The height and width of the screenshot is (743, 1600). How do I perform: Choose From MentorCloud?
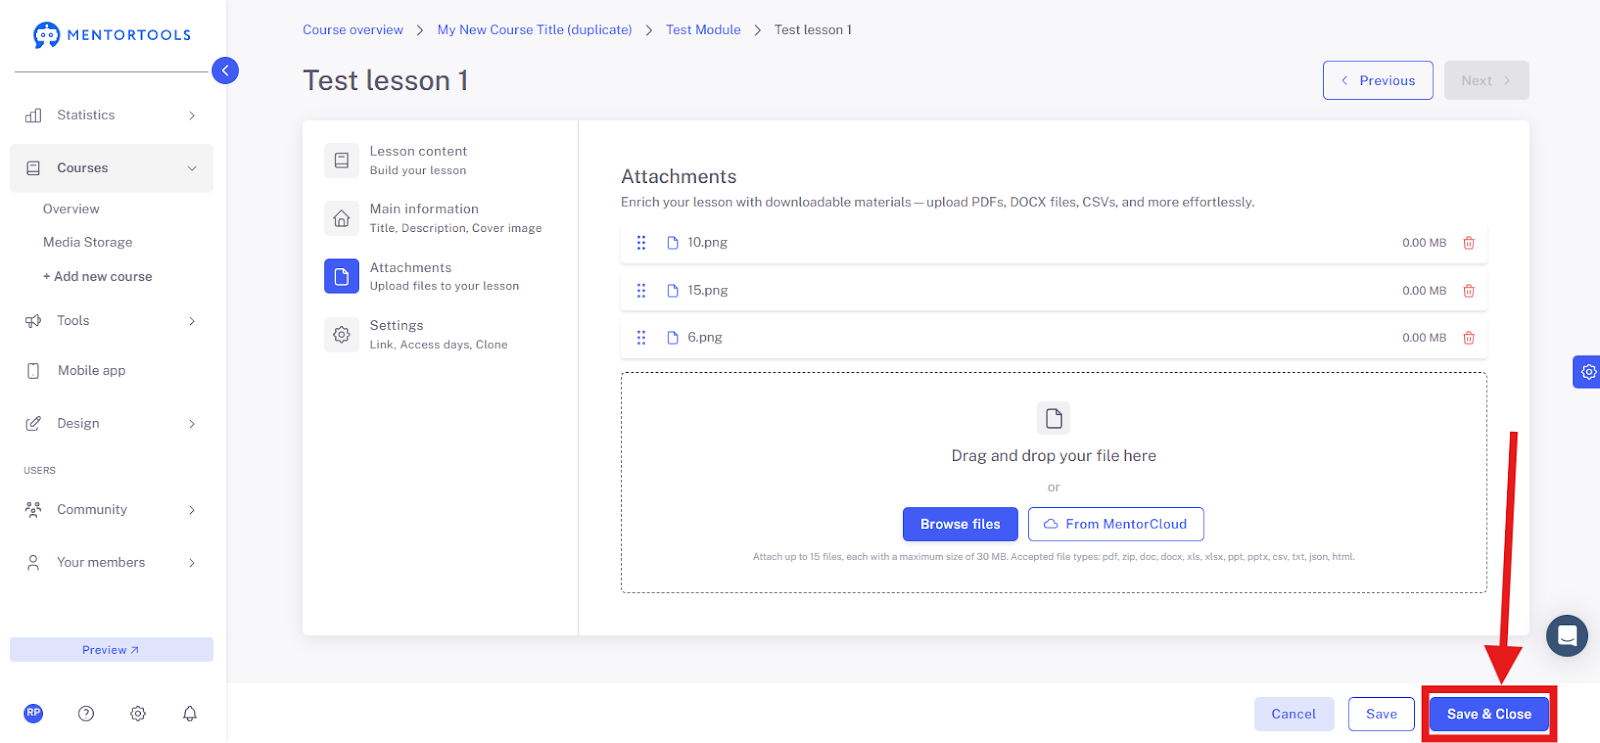[1116, 524]
